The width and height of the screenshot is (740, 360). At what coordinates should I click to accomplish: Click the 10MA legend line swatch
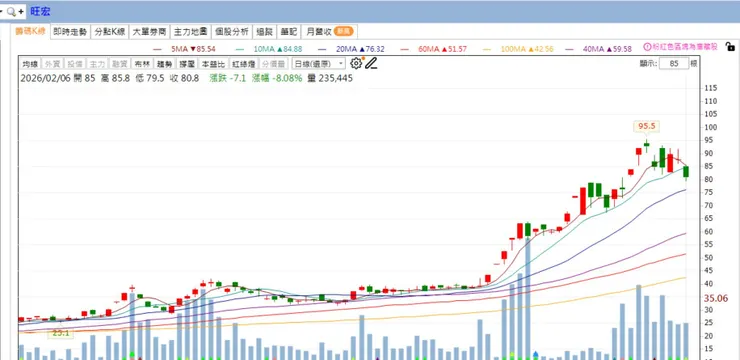[240, 49]
